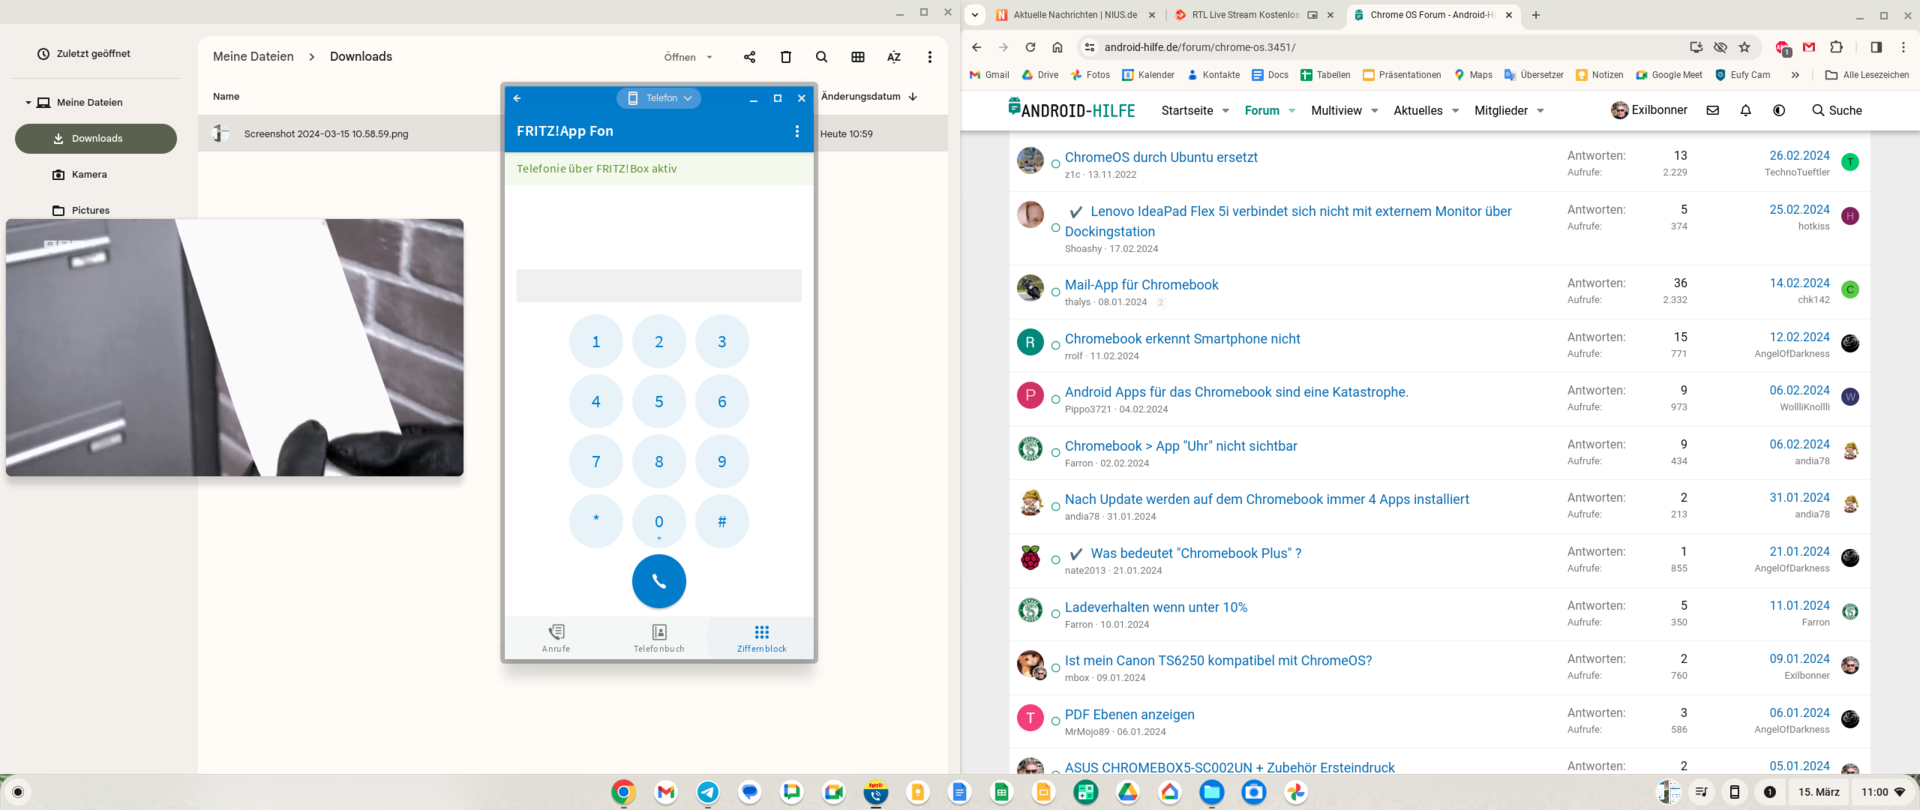Click the phone number input field
This screenshot has width=1920, height=810.
point(658,286)
